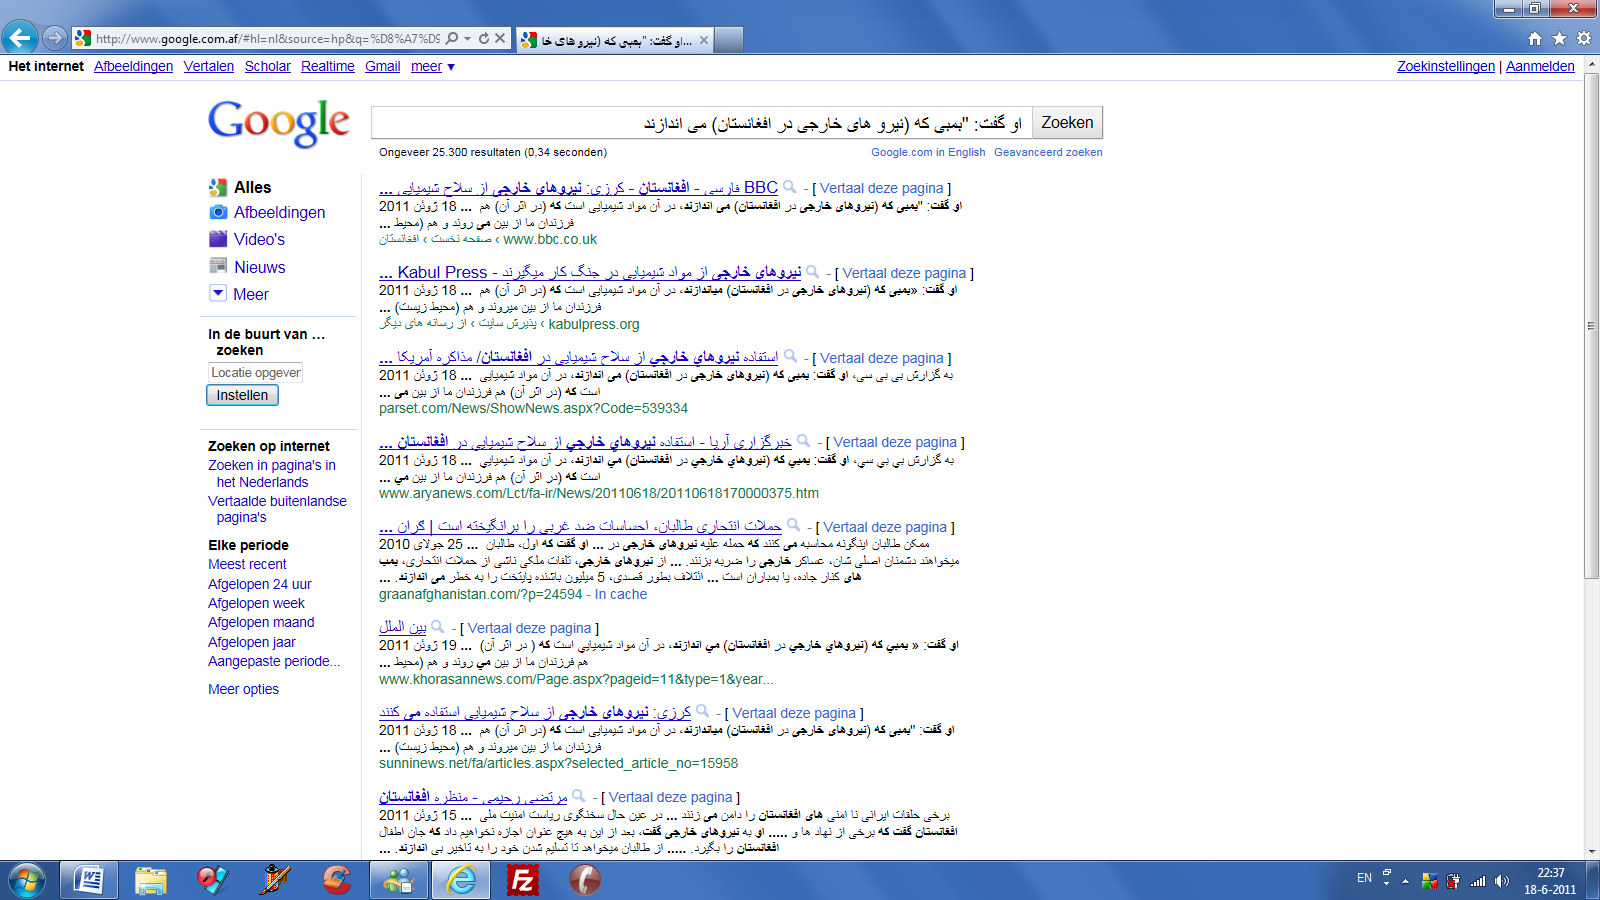Click the Locatie opgeven input field
Screen dimensions: 1600x900
(x=255, y=372)
